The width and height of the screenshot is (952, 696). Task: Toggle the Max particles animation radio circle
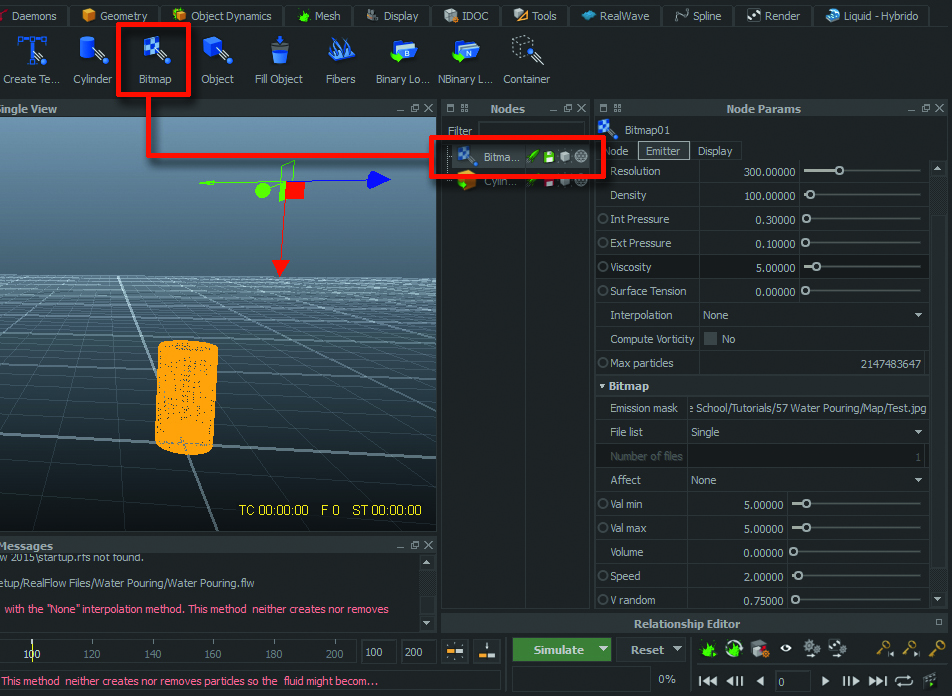pos(603,363)
